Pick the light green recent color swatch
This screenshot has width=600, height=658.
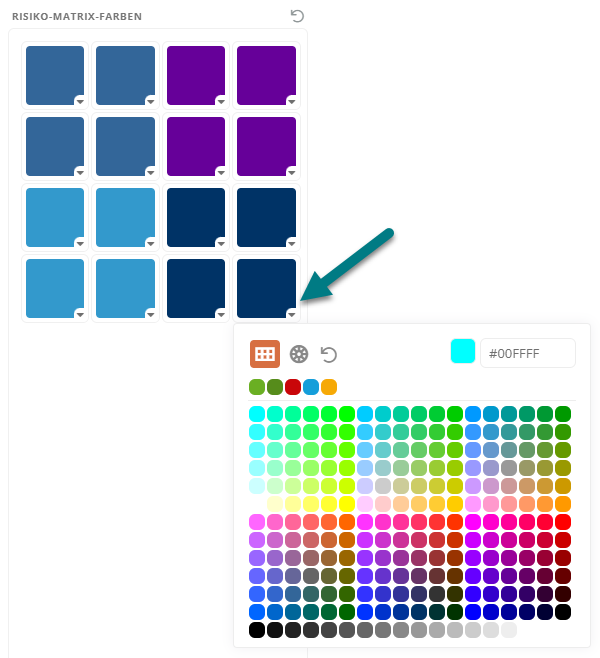tap(257, 387)
